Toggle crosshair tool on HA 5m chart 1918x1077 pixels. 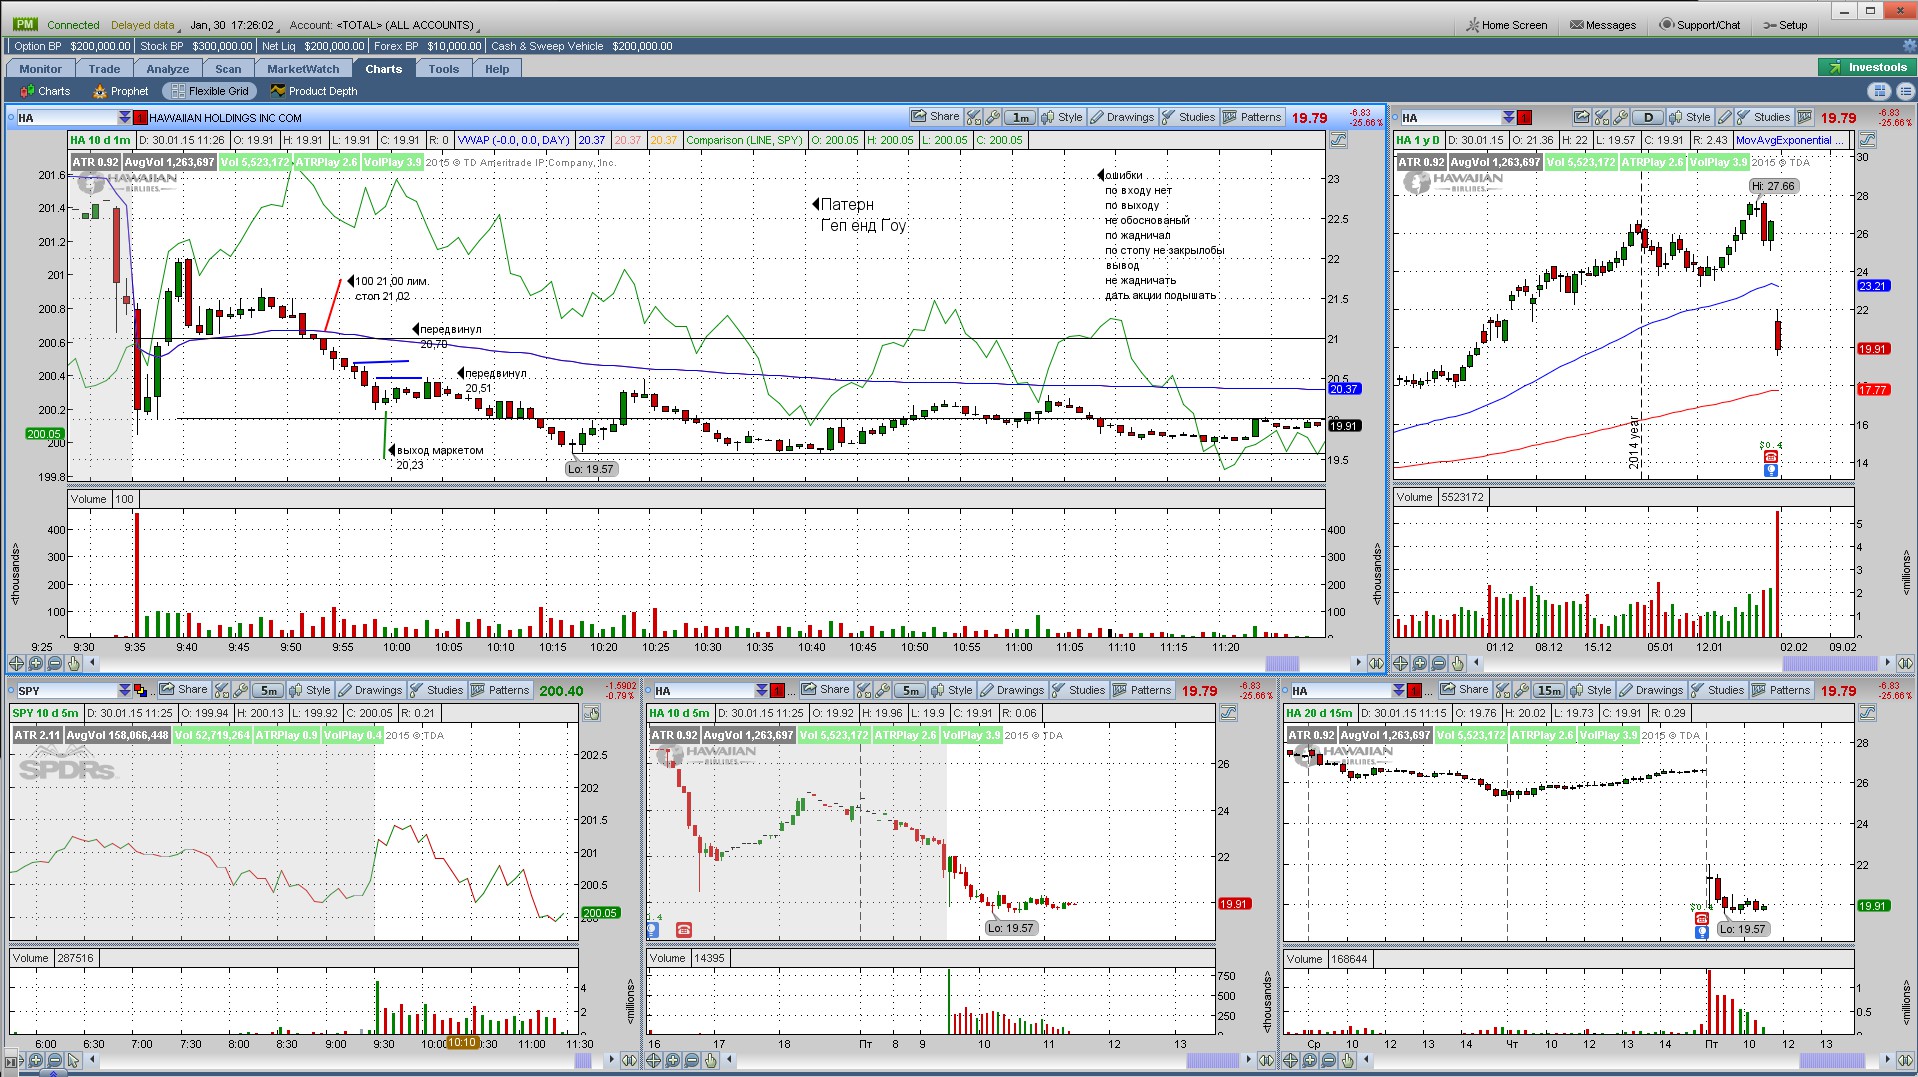click(653, 1060)
